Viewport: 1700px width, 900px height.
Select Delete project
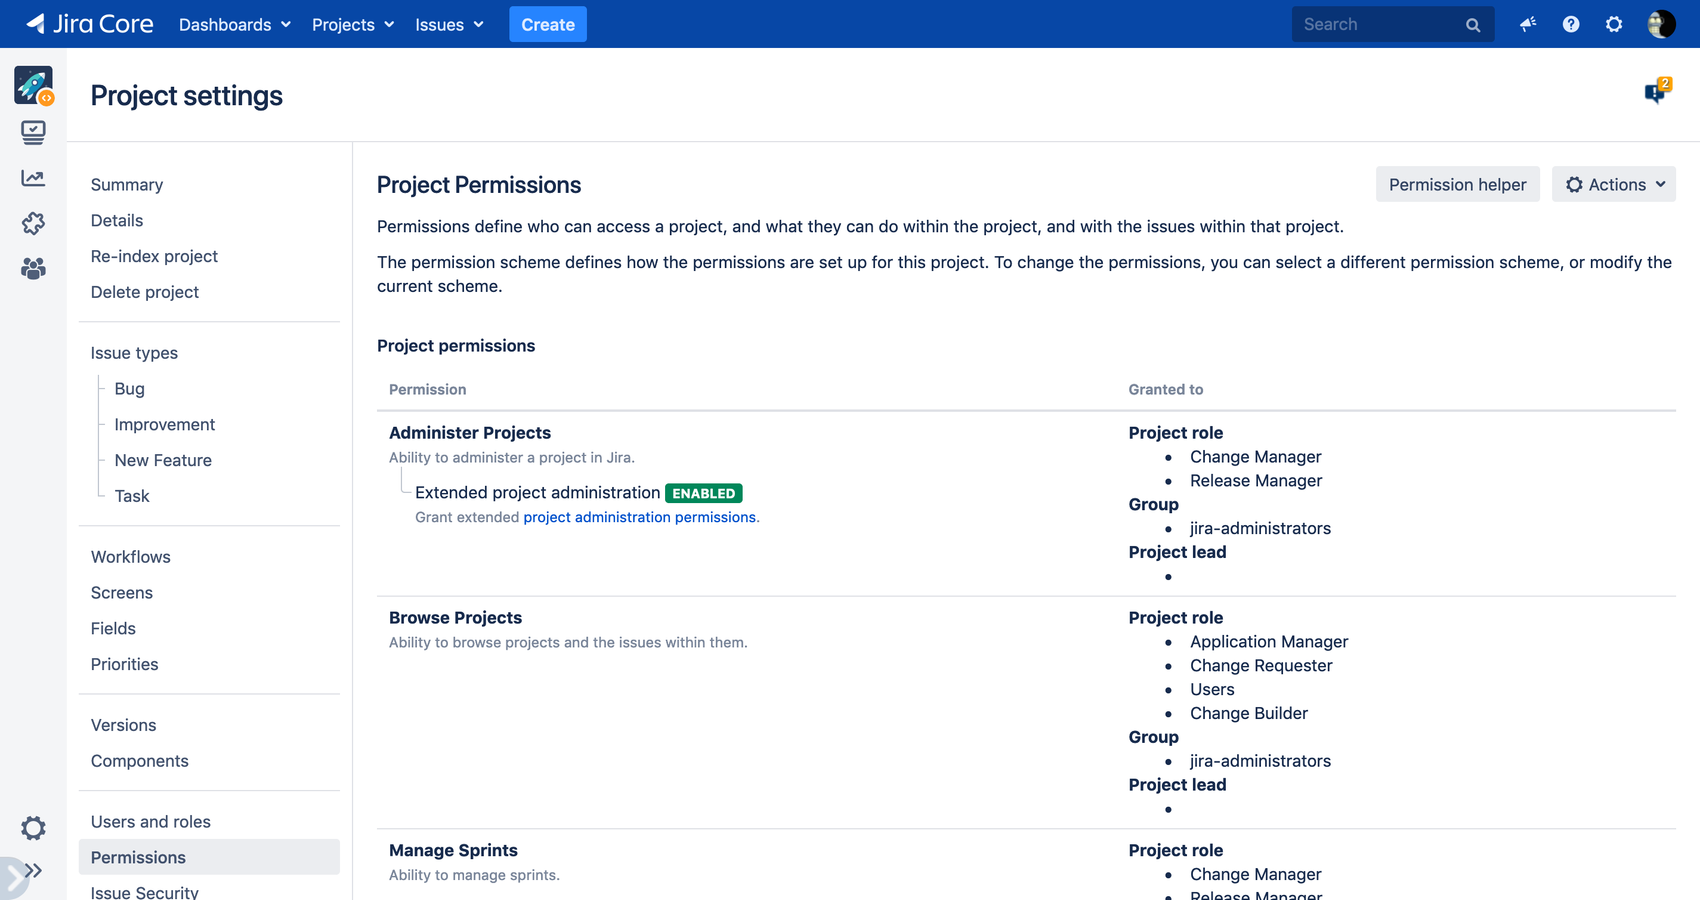pos(145,292)
